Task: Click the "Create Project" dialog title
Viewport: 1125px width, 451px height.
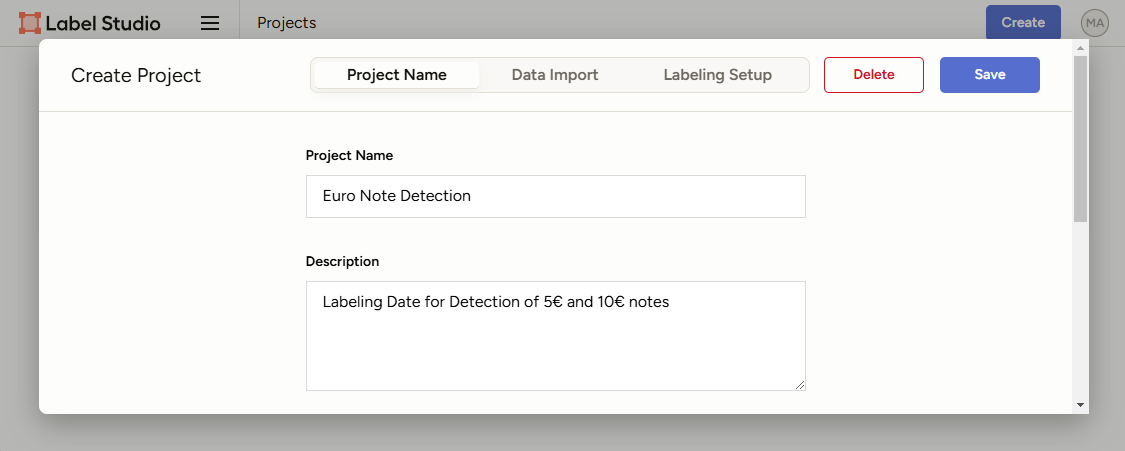Action: pyautogui.click(x=136, y=76)
